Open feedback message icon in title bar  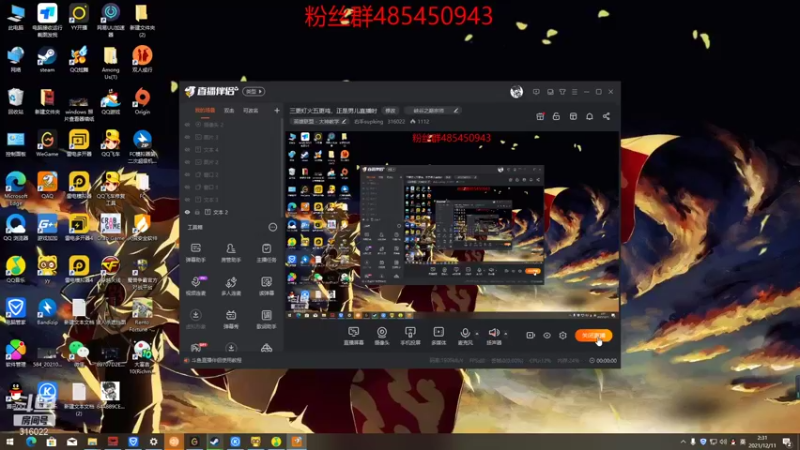[536, 92]
